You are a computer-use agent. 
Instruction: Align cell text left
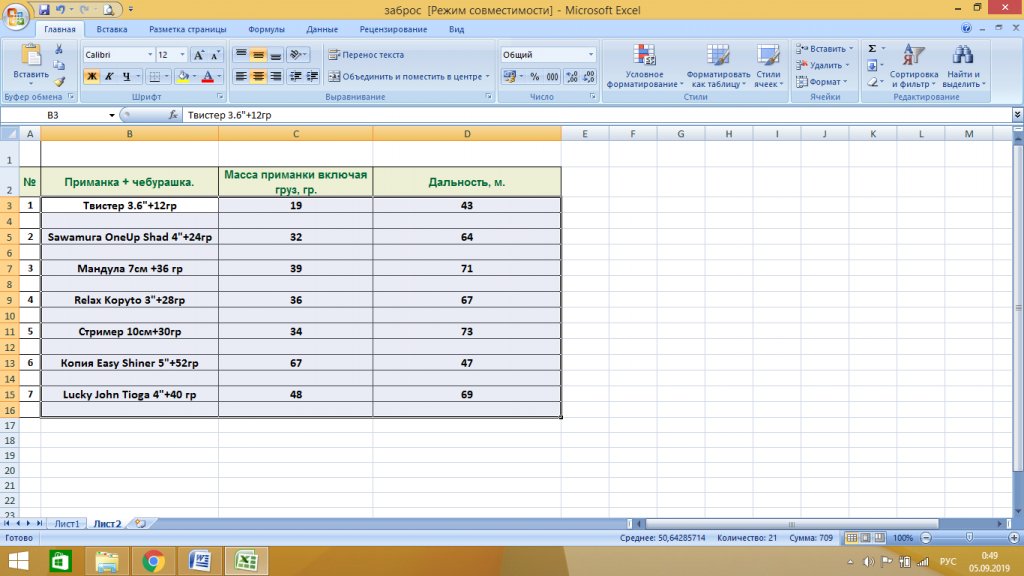tap(241, 76)
